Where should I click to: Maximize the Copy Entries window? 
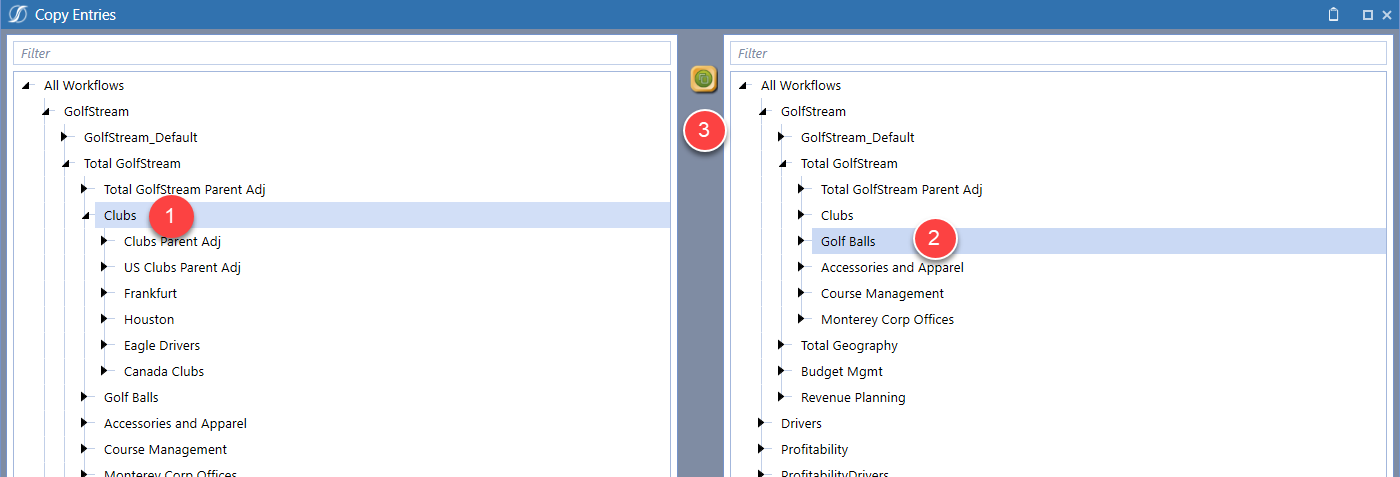point(1367,15)
